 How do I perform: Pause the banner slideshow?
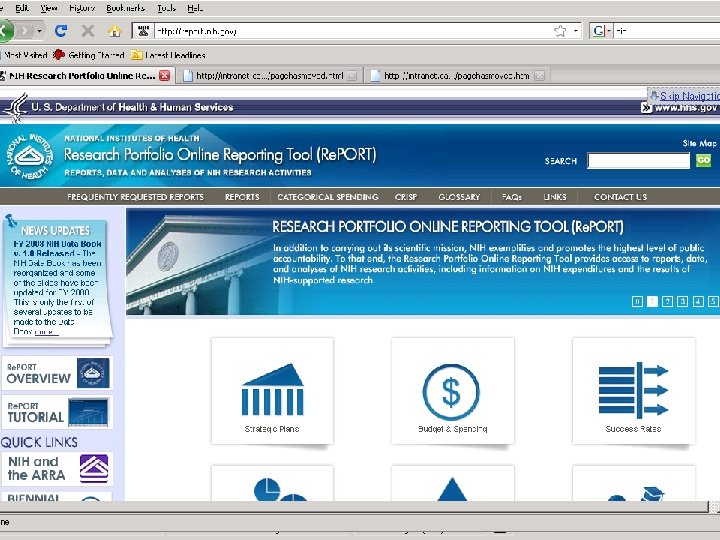637,301
